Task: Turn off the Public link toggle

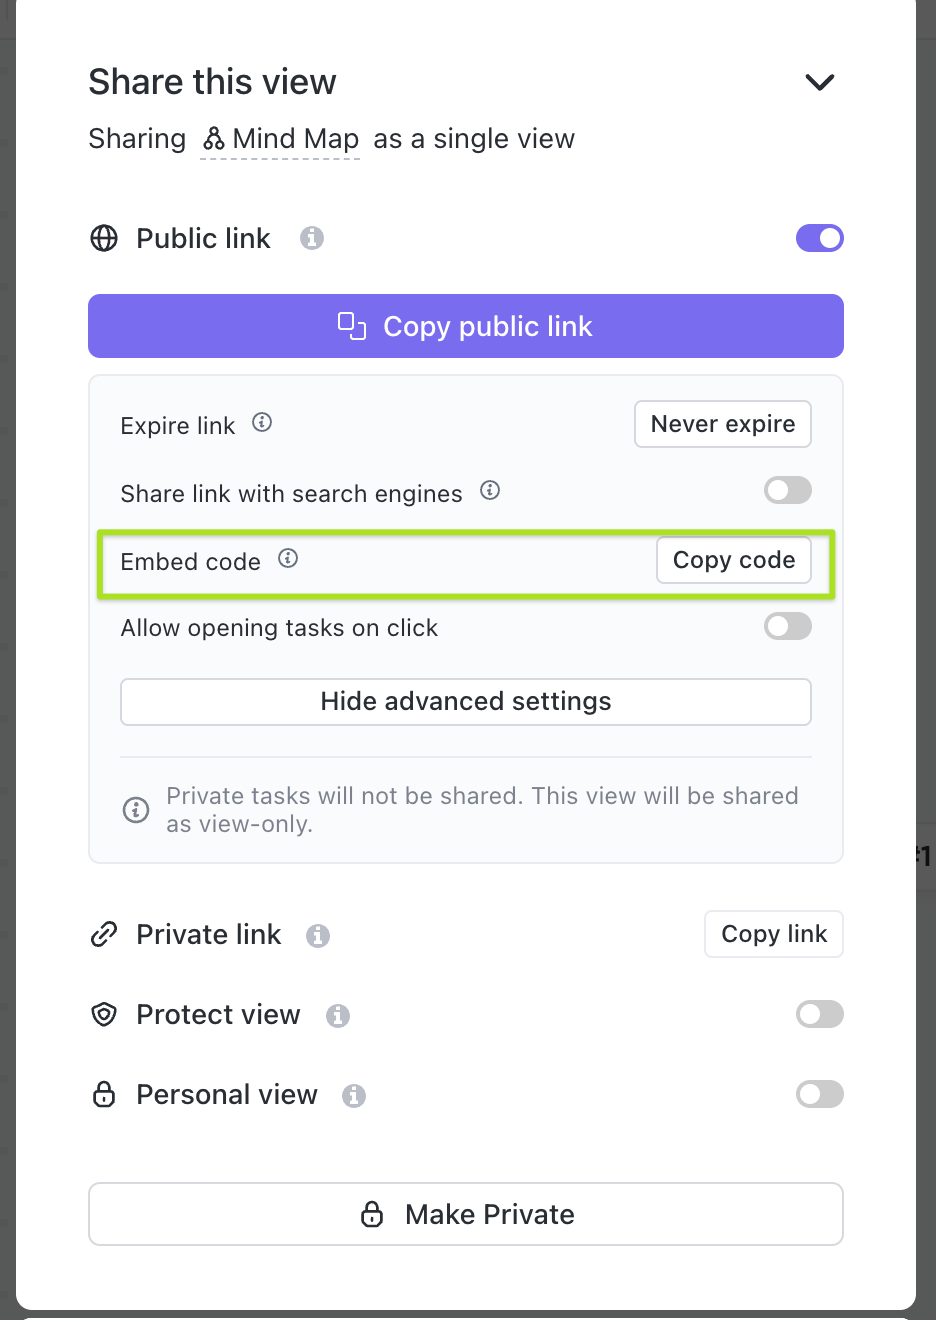Action: (x=820, y=238)
